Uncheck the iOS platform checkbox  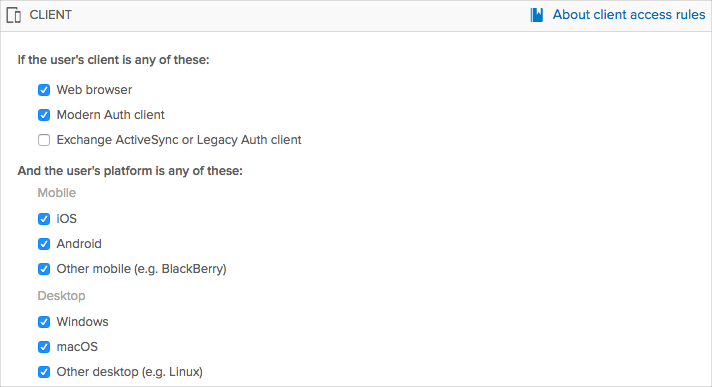pos(44,219)
